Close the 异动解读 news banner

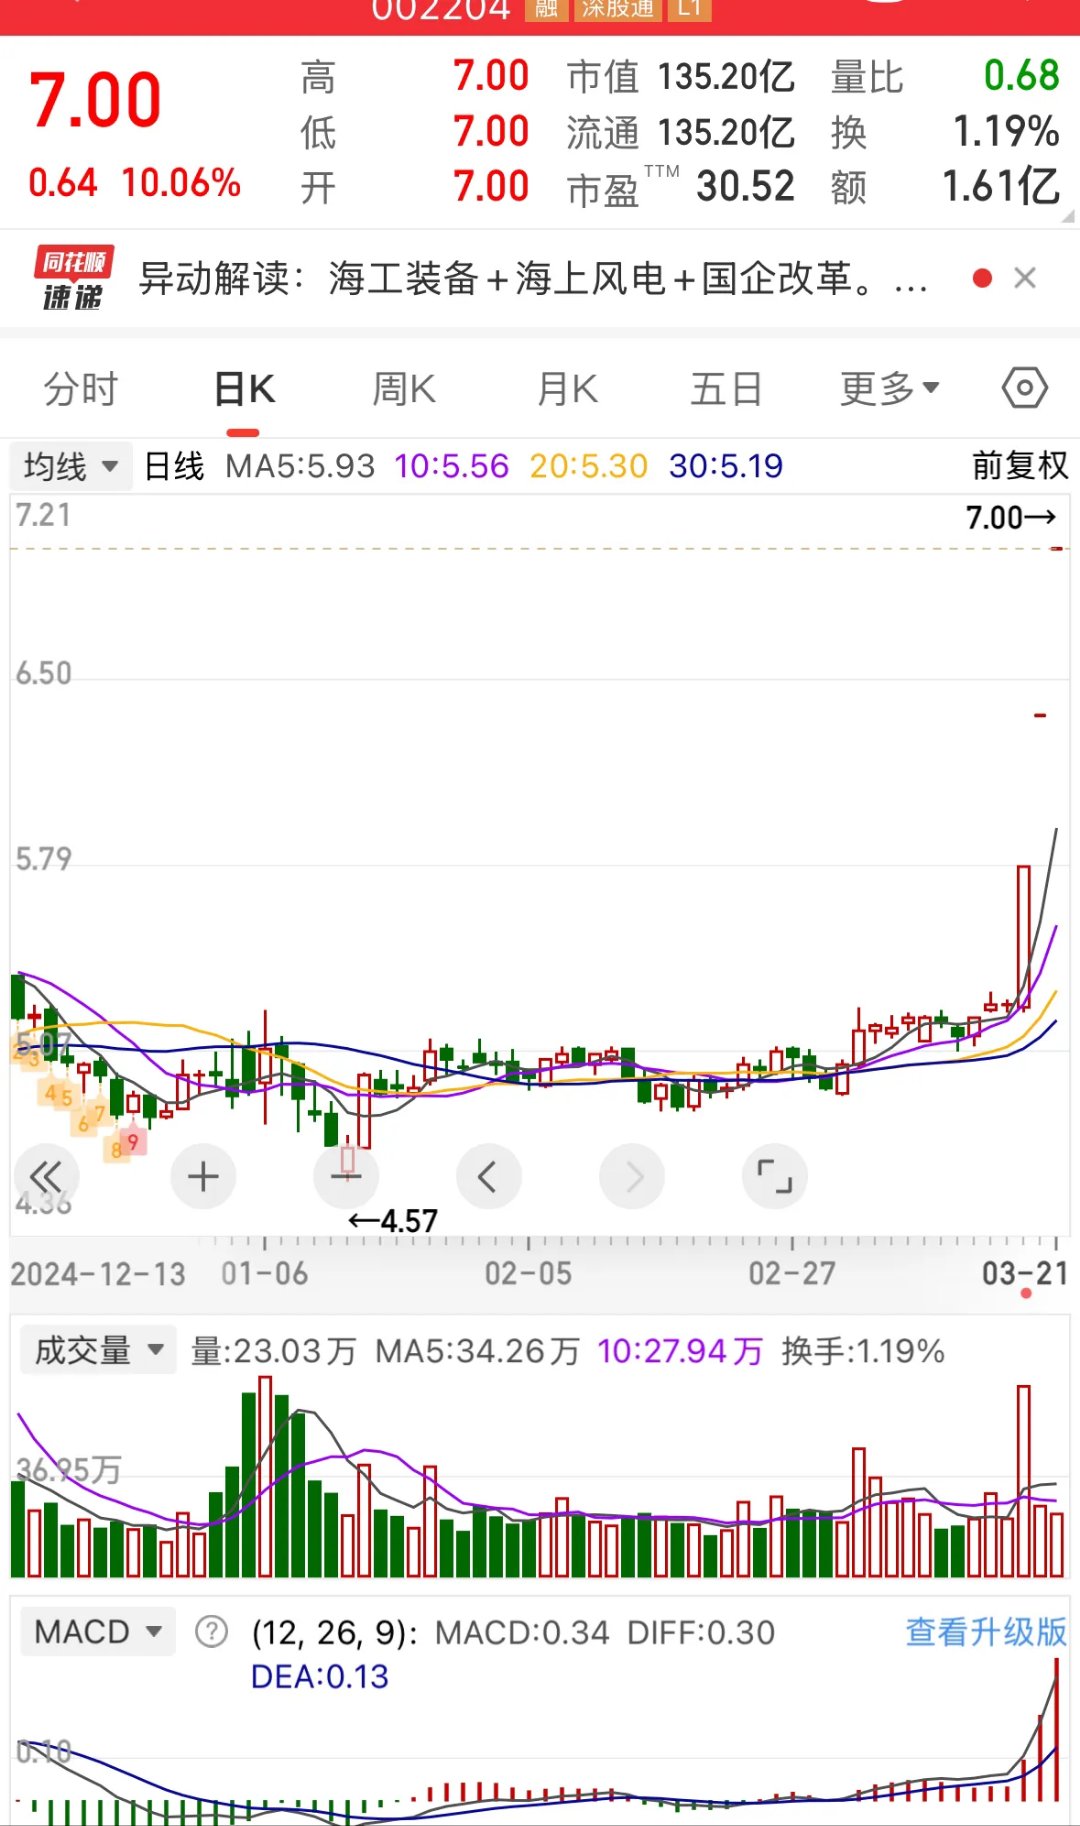pos(1025,278)
